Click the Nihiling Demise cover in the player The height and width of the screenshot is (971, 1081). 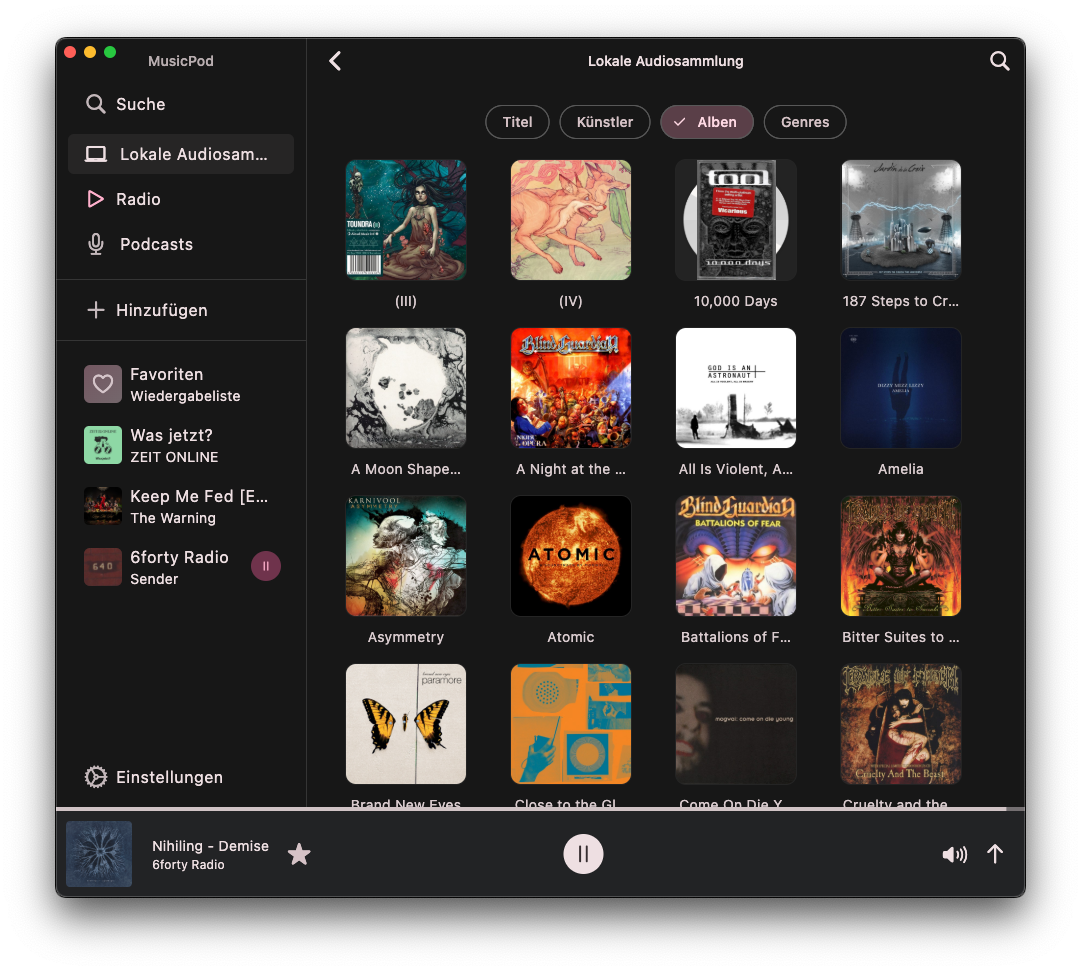click(99, 854)
